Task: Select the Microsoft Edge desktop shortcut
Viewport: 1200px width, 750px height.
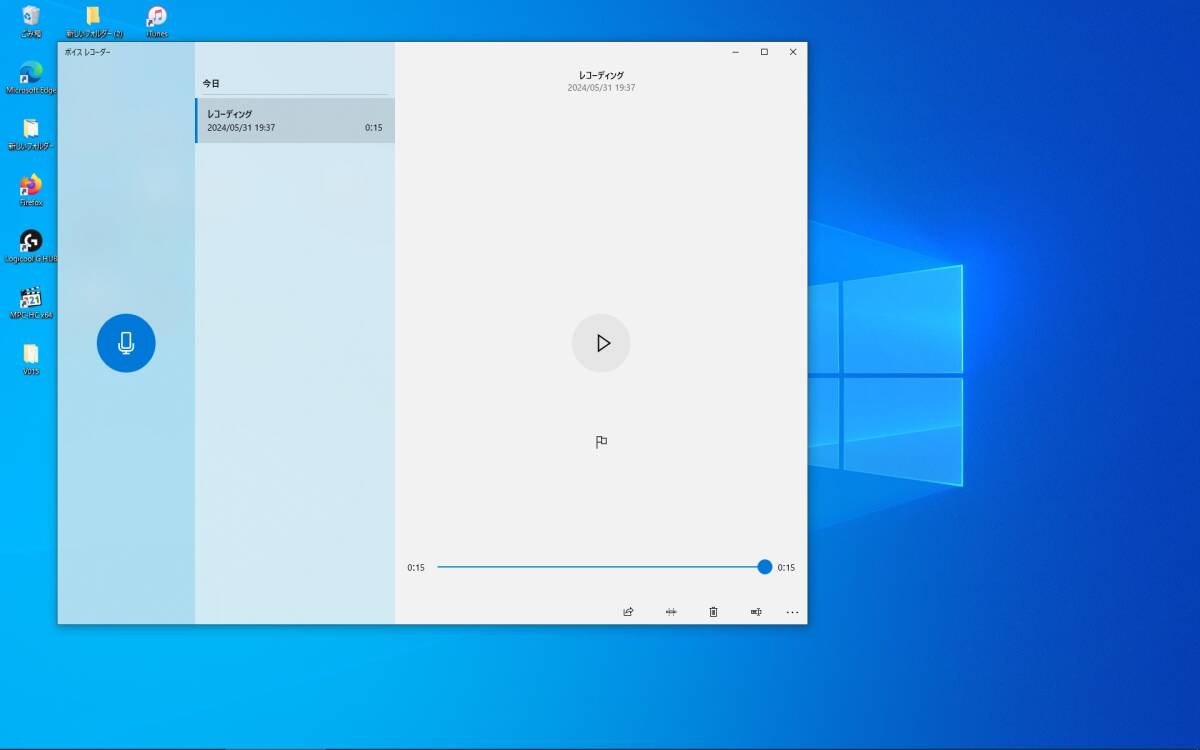Action: point(31,77)
